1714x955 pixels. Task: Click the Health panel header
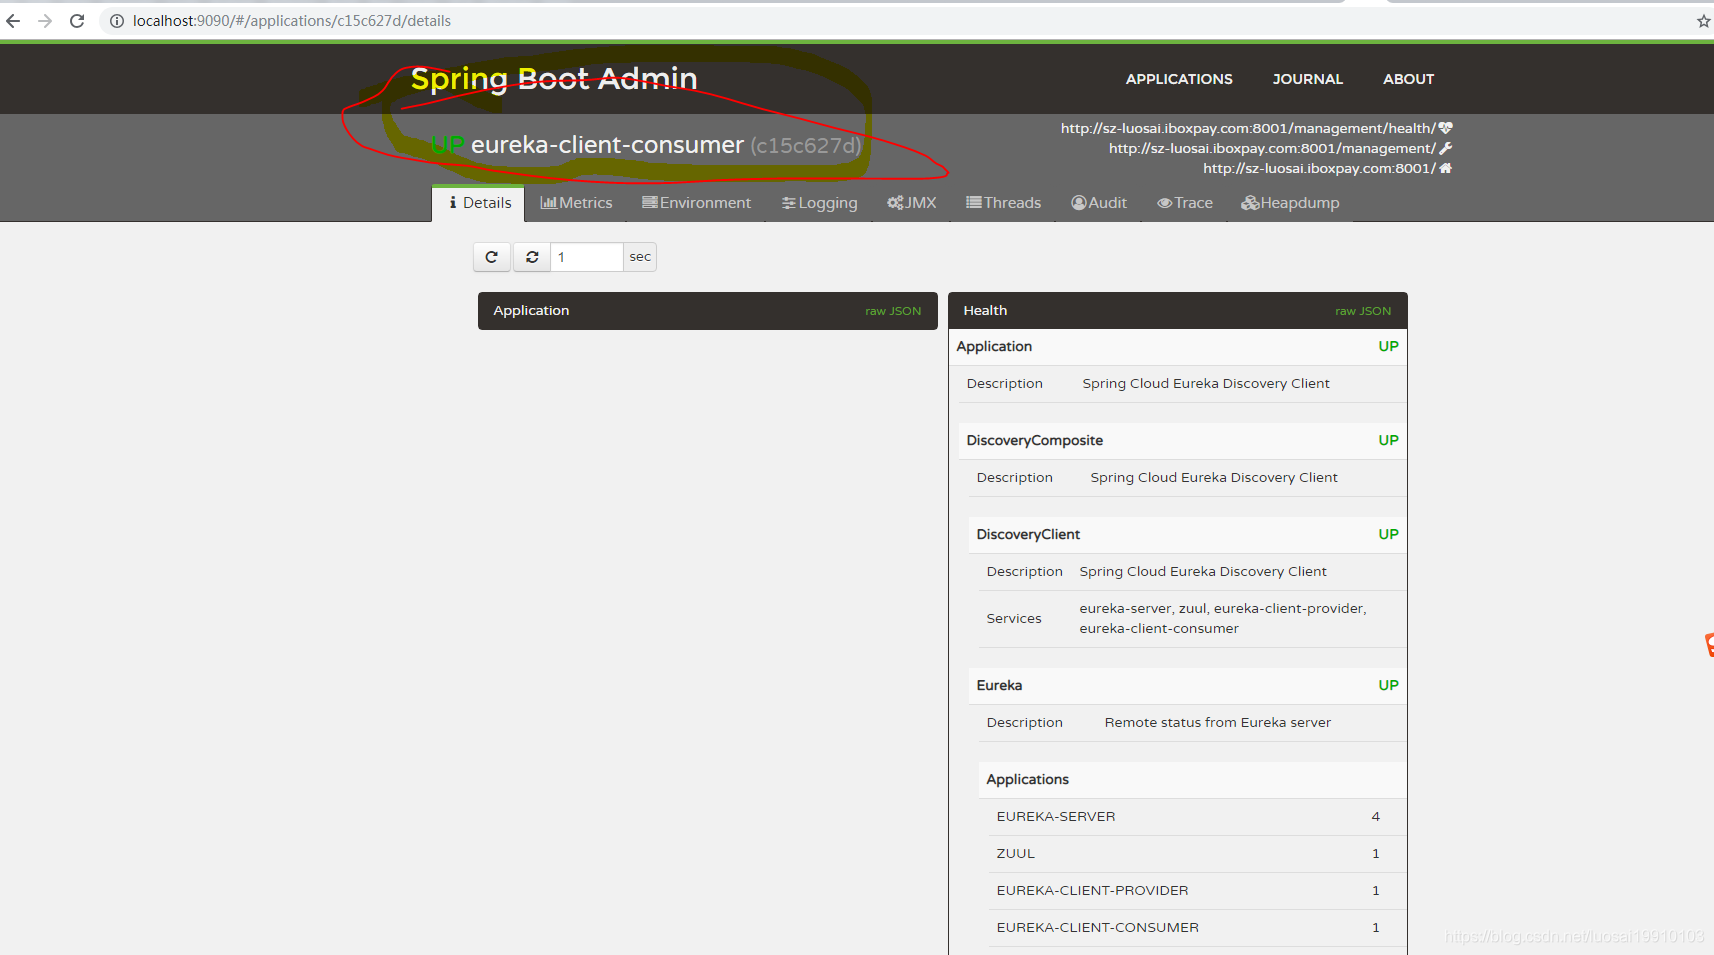[1178, 311]
